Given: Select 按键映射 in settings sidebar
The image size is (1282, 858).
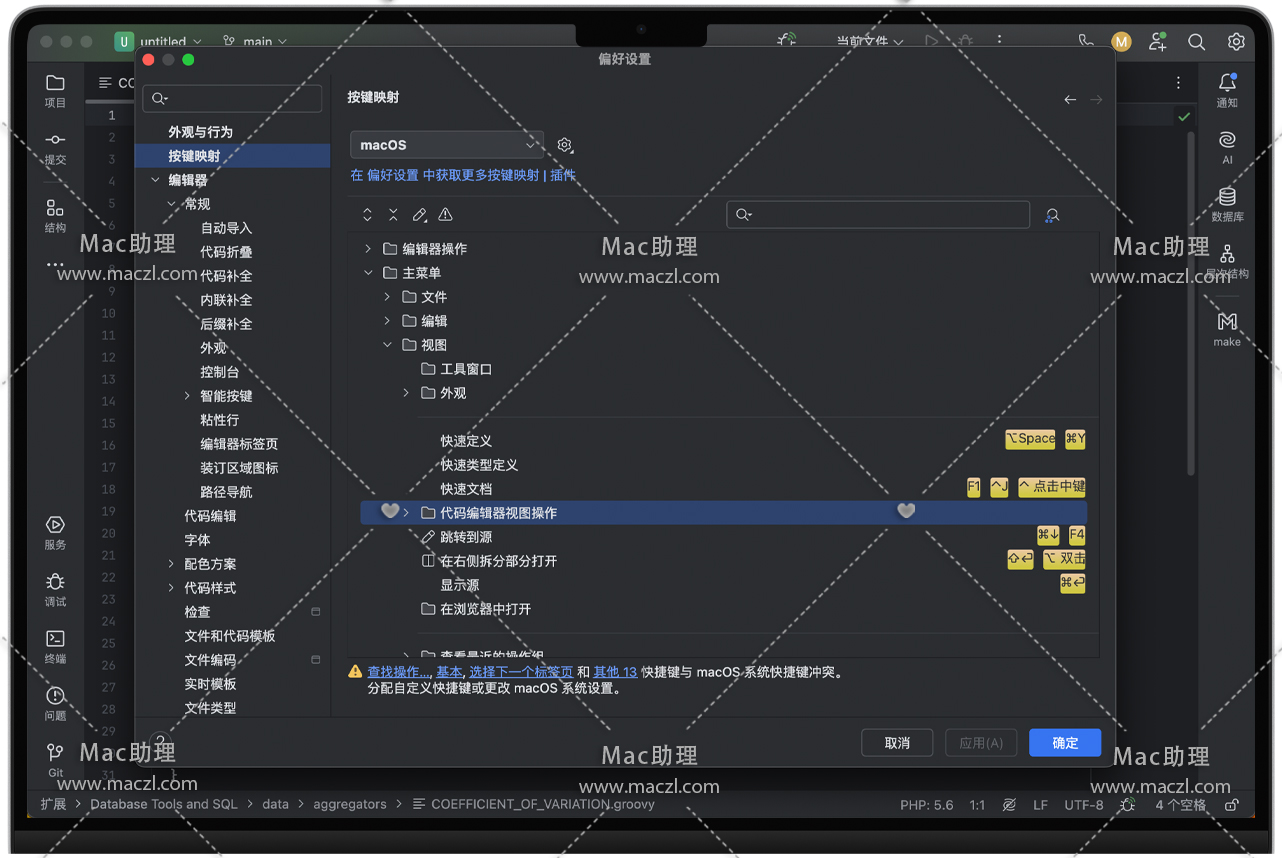Looking at the screenshot, I should (x=232, y=156).
